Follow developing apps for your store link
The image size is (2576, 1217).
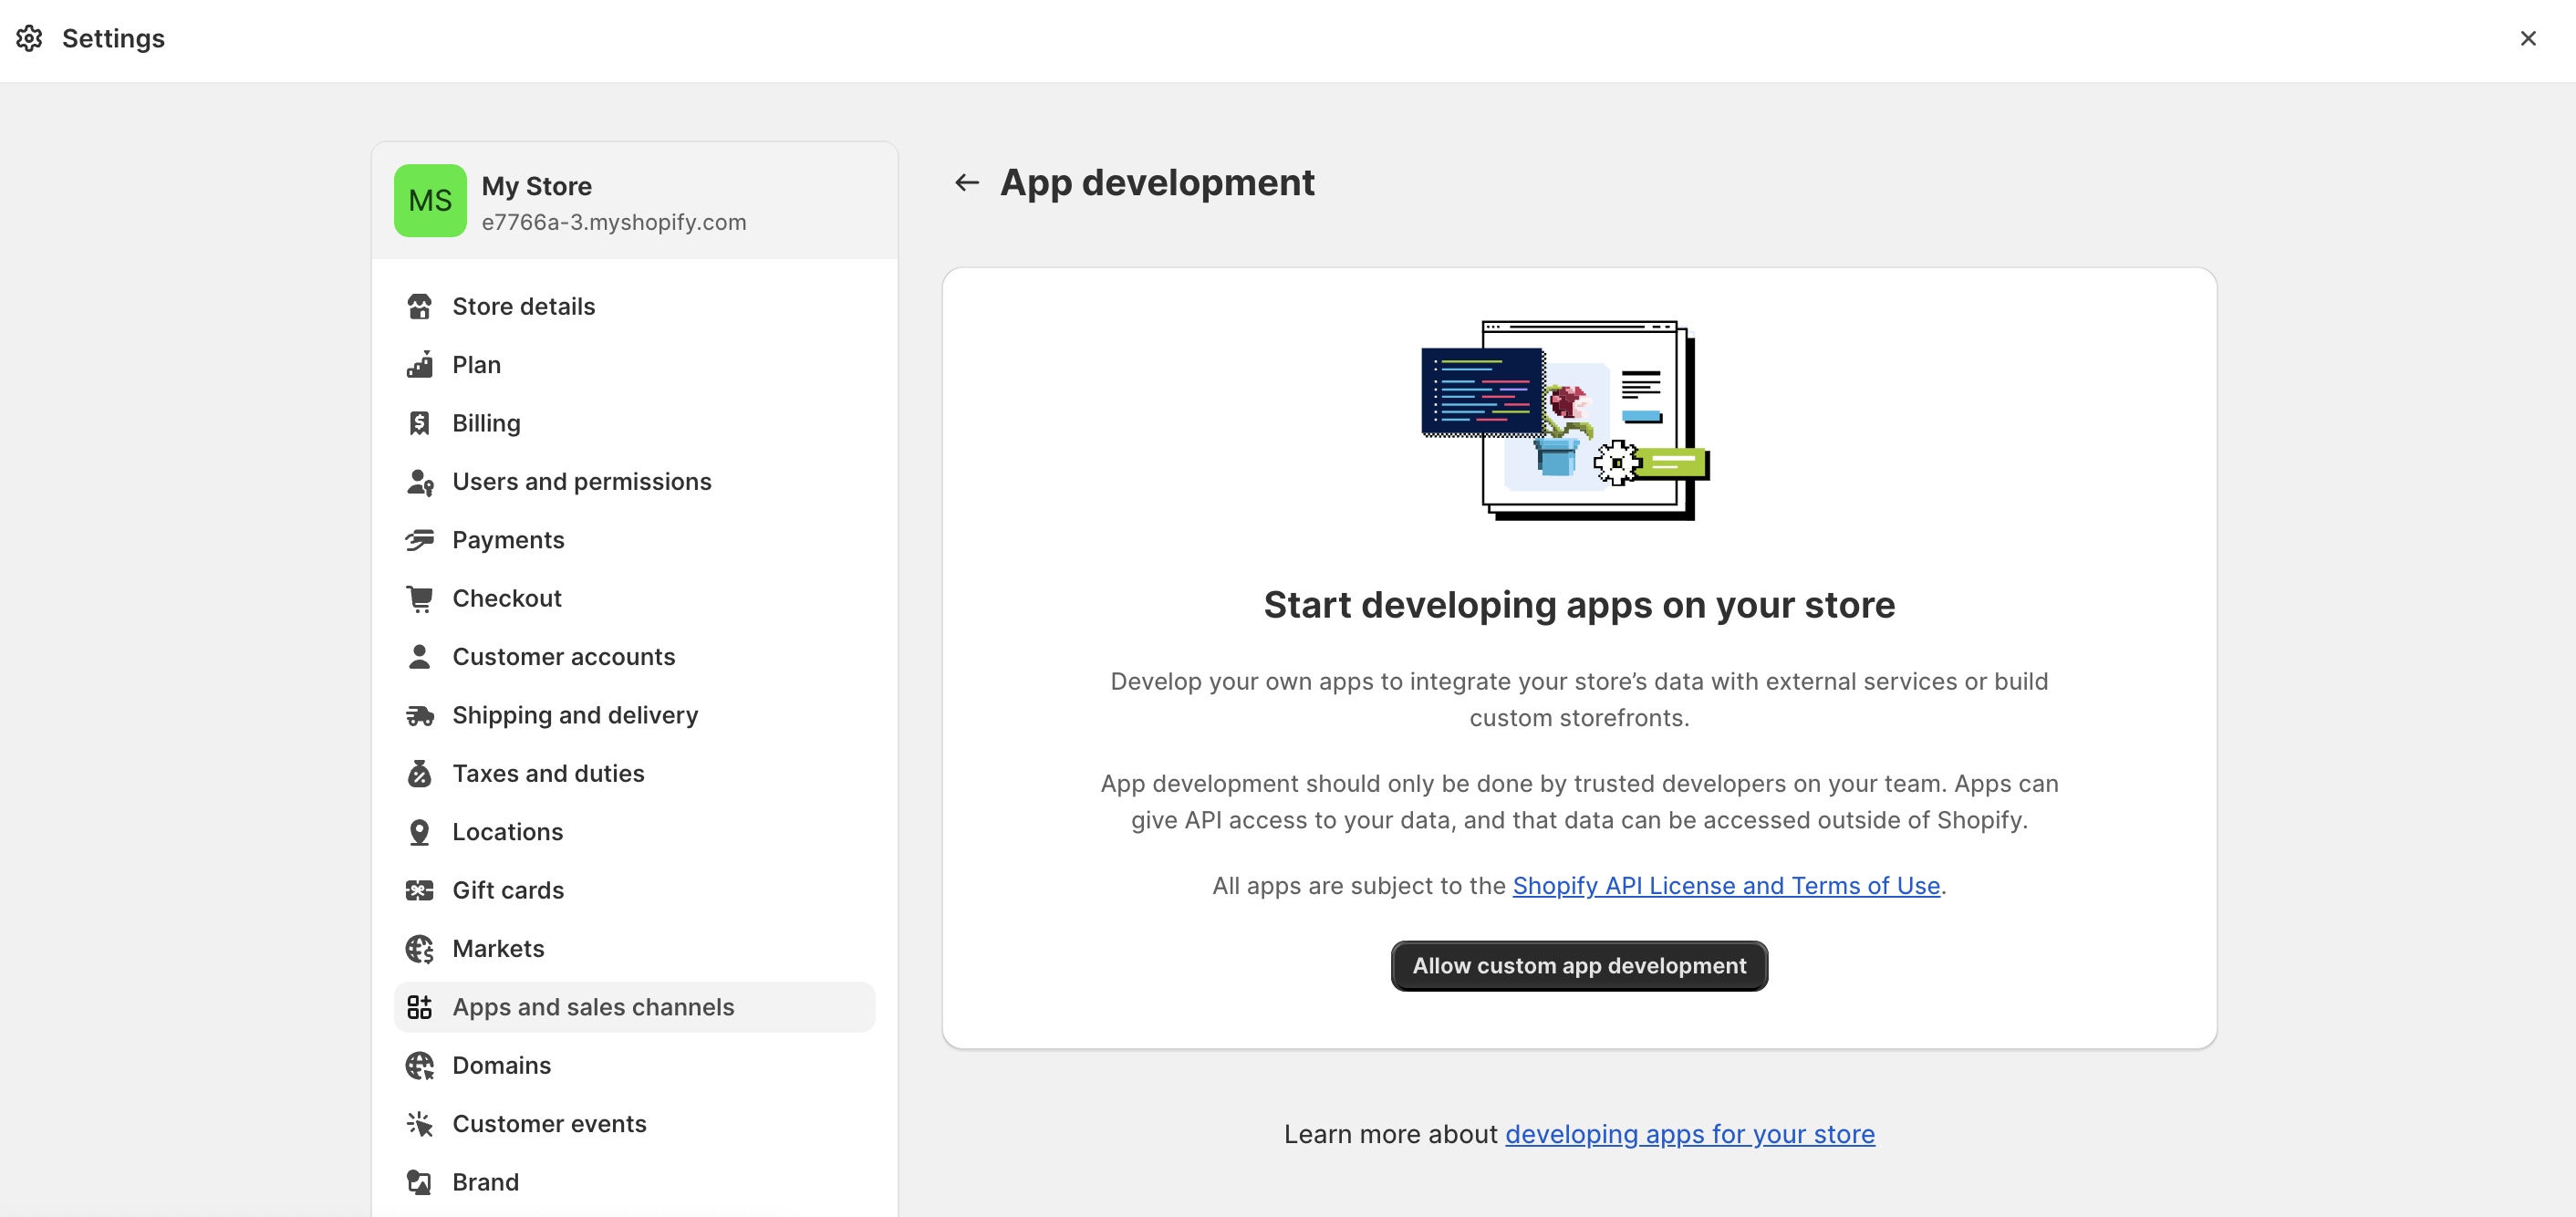[1689, 1134]
